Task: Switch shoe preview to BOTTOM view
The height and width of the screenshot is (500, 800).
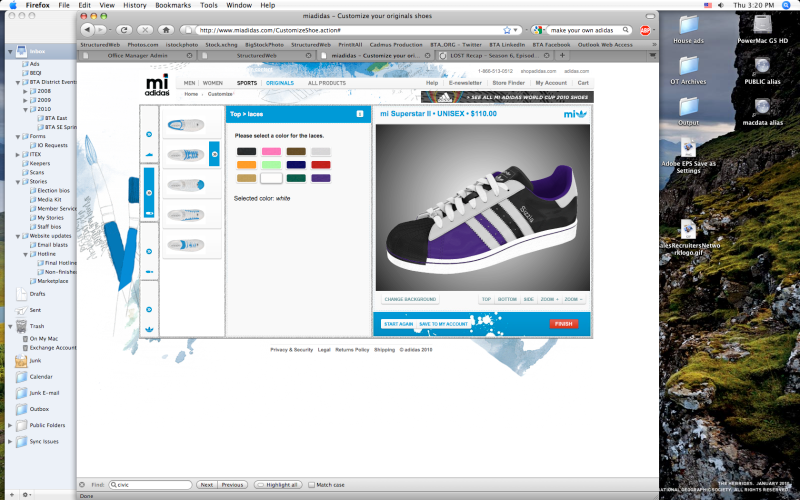Action: click(507, 299)
